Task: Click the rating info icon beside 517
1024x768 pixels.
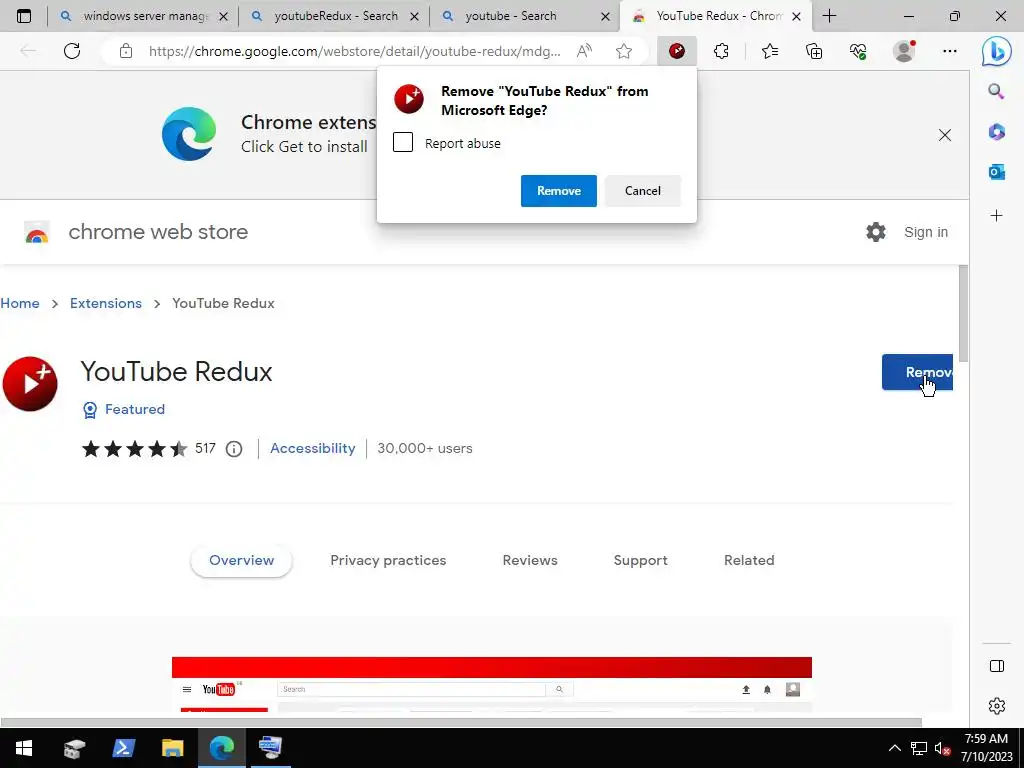Action: (234, 449)
